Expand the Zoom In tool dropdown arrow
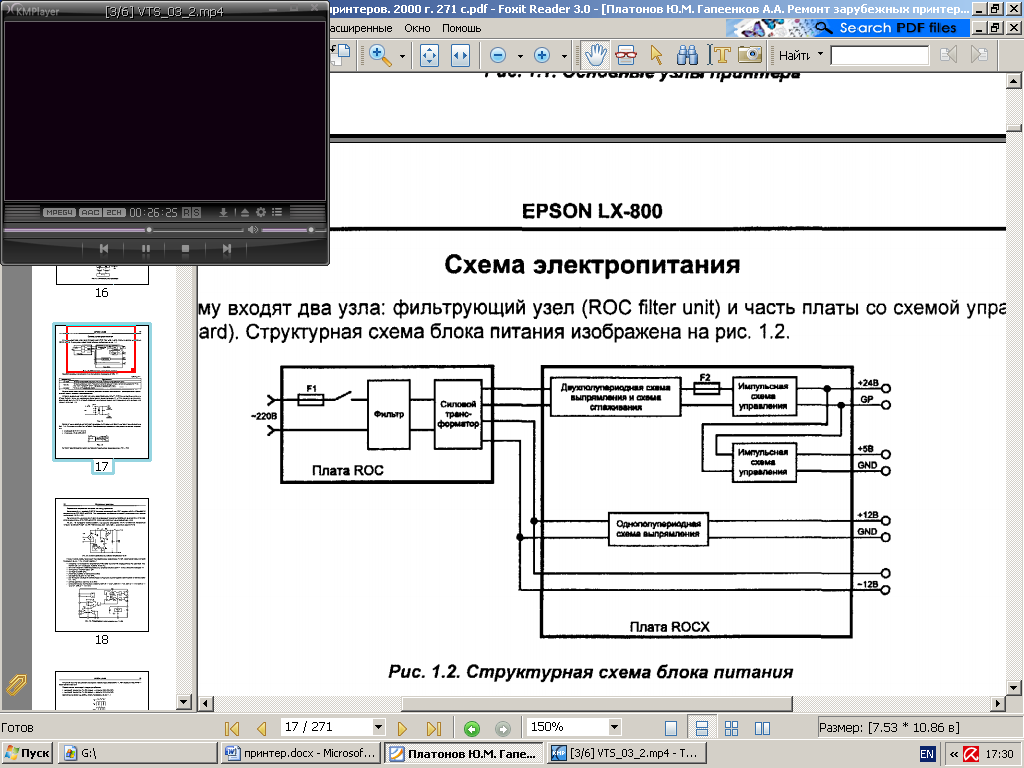1024x768 pixels. pyautogui.click(x=402, y=56)
